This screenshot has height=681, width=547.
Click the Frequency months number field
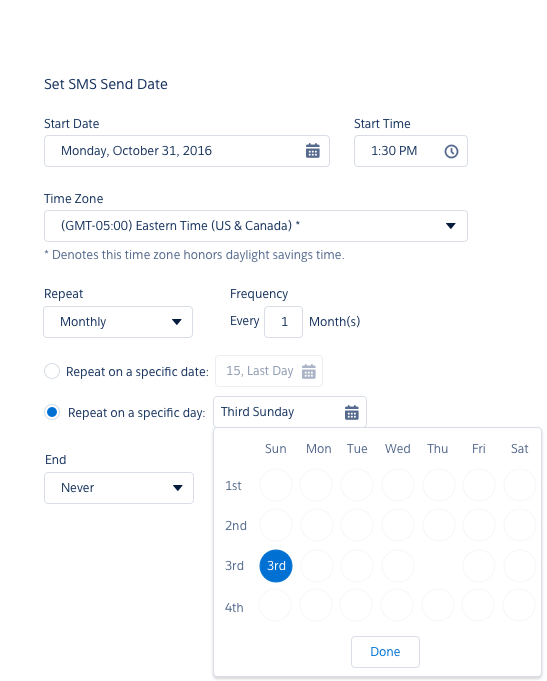click(283, 322)
